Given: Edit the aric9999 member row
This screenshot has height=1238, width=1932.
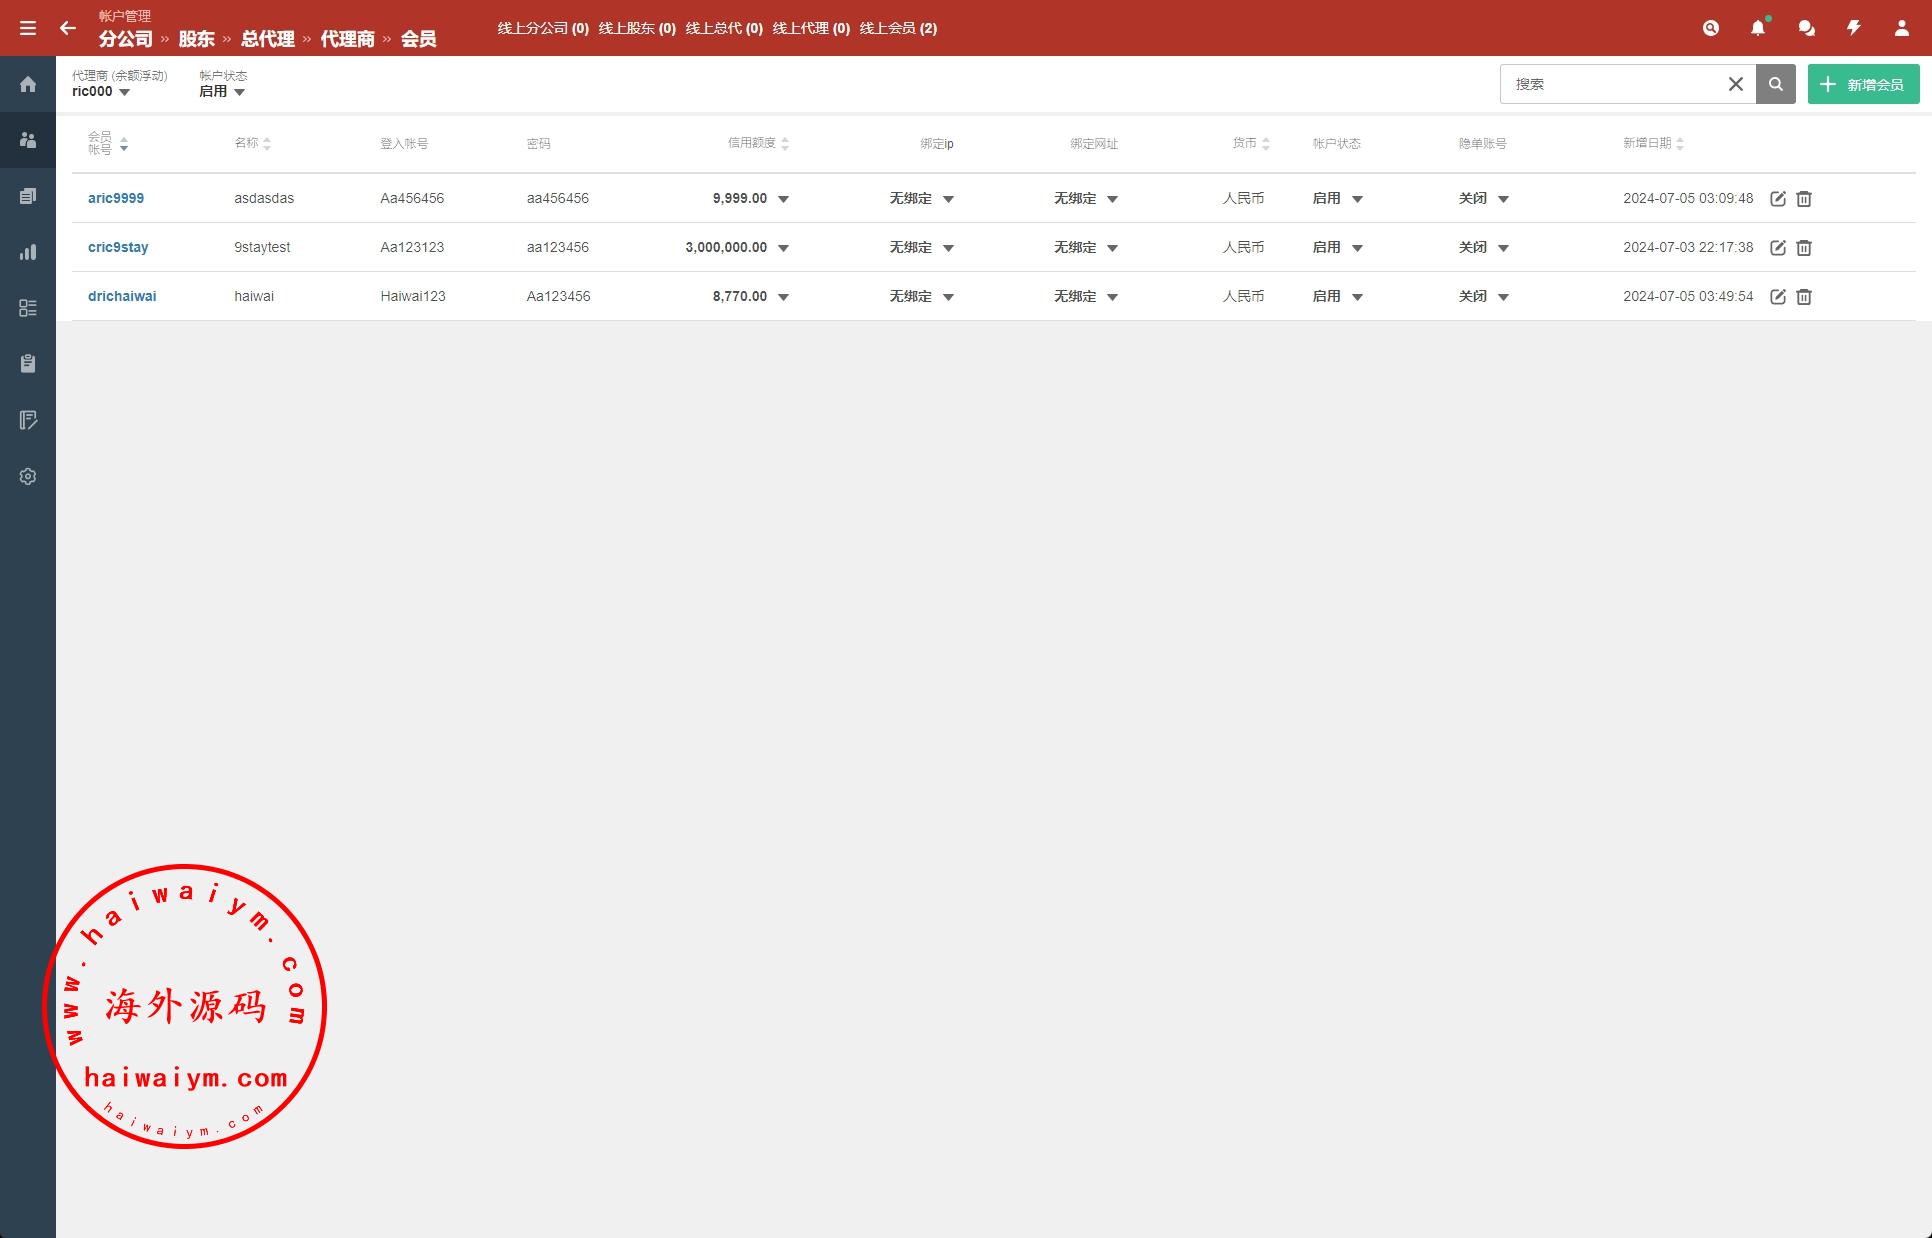Looking at the screenshot, I should coord(1777,199).
